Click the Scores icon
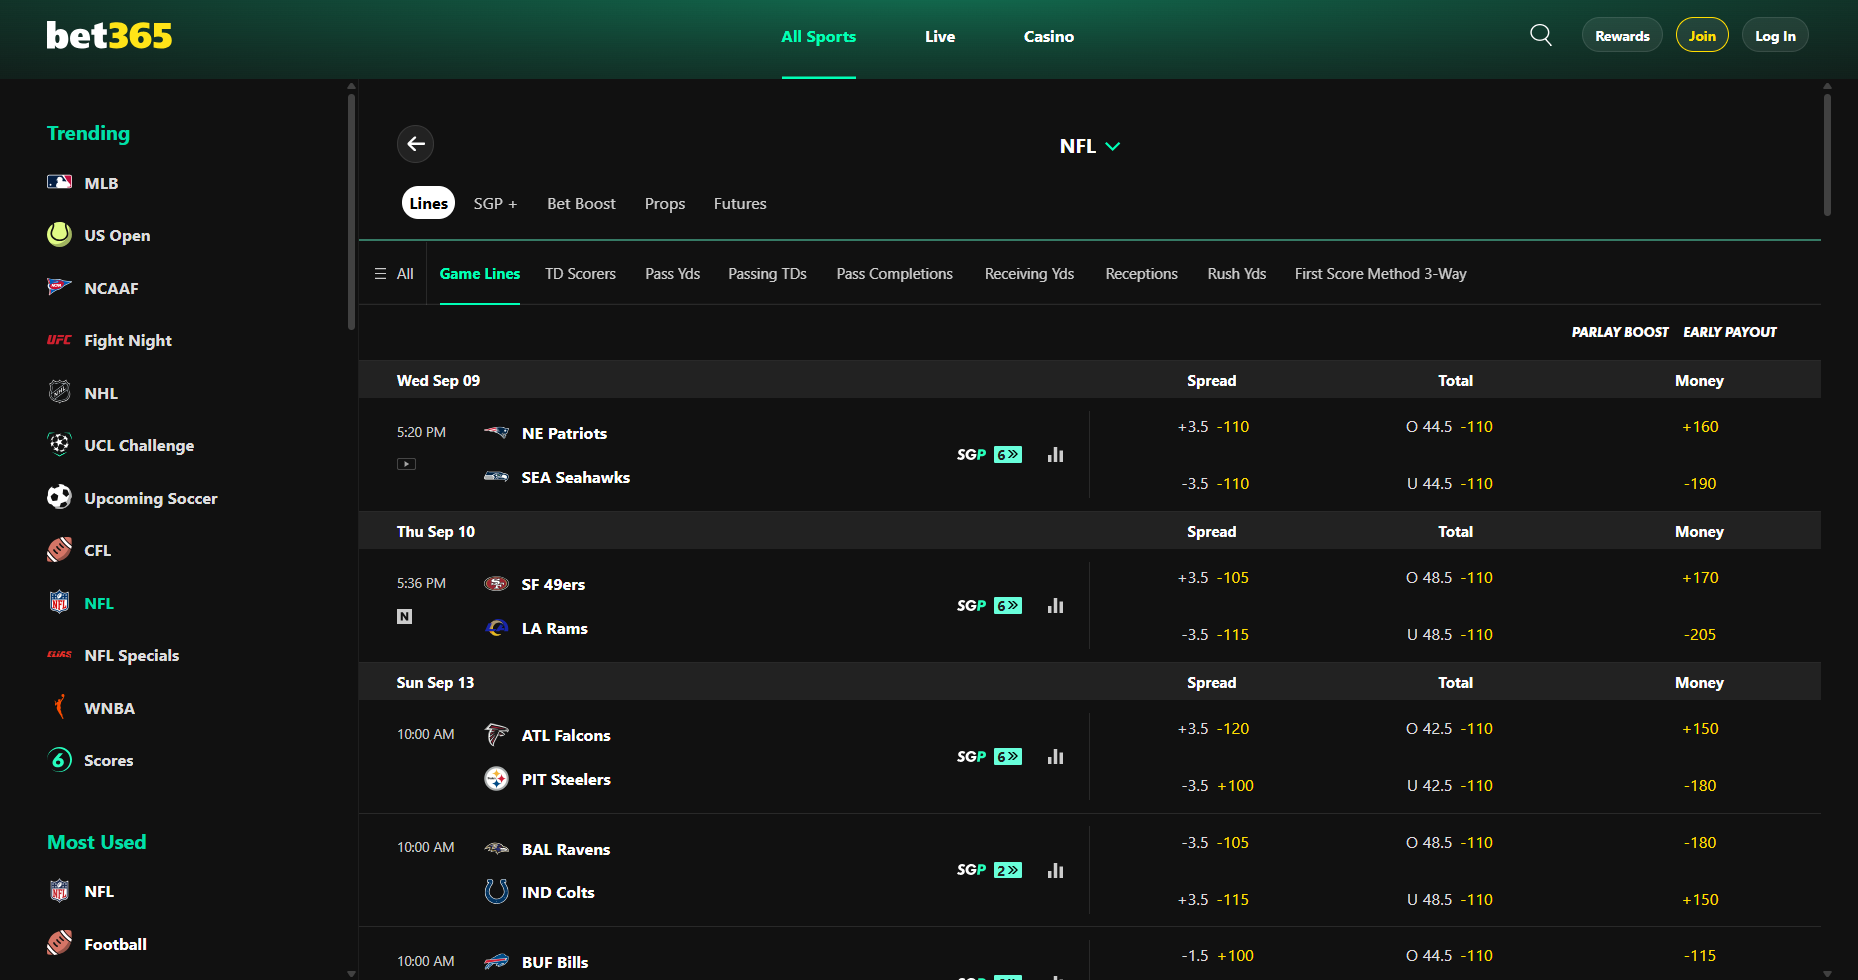This screenshot has width=1858, height=980. pos(59,759)
